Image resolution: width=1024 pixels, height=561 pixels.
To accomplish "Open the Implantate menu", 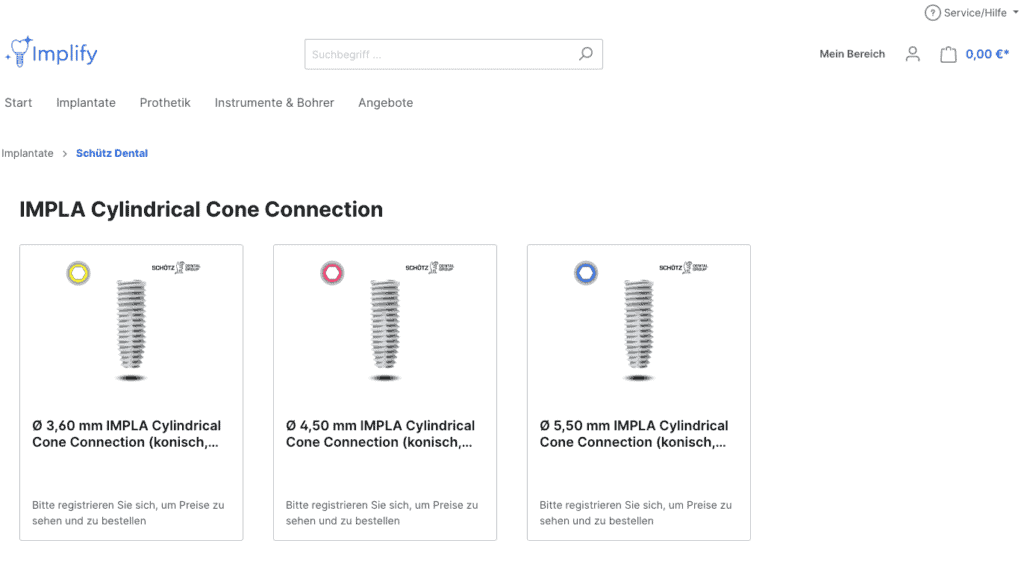I will [86, 103].
